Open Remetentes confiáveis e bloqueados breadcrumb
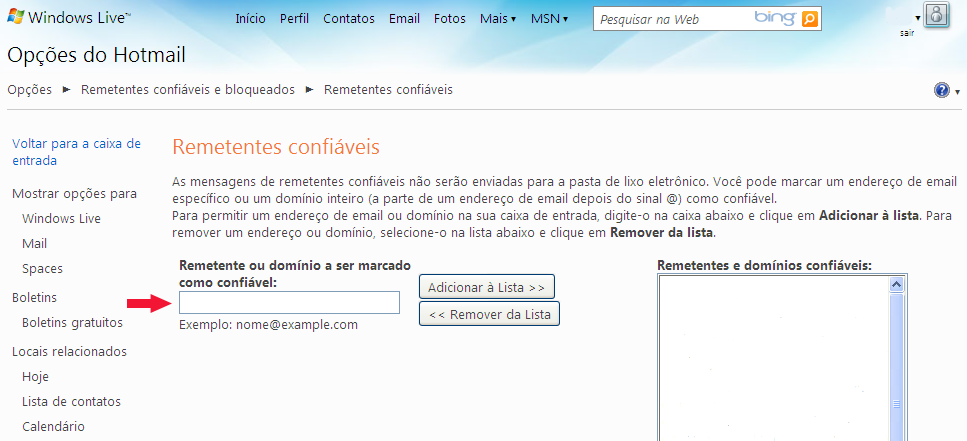The width and height of the screenshot is (967, 441). pos(188,90)
